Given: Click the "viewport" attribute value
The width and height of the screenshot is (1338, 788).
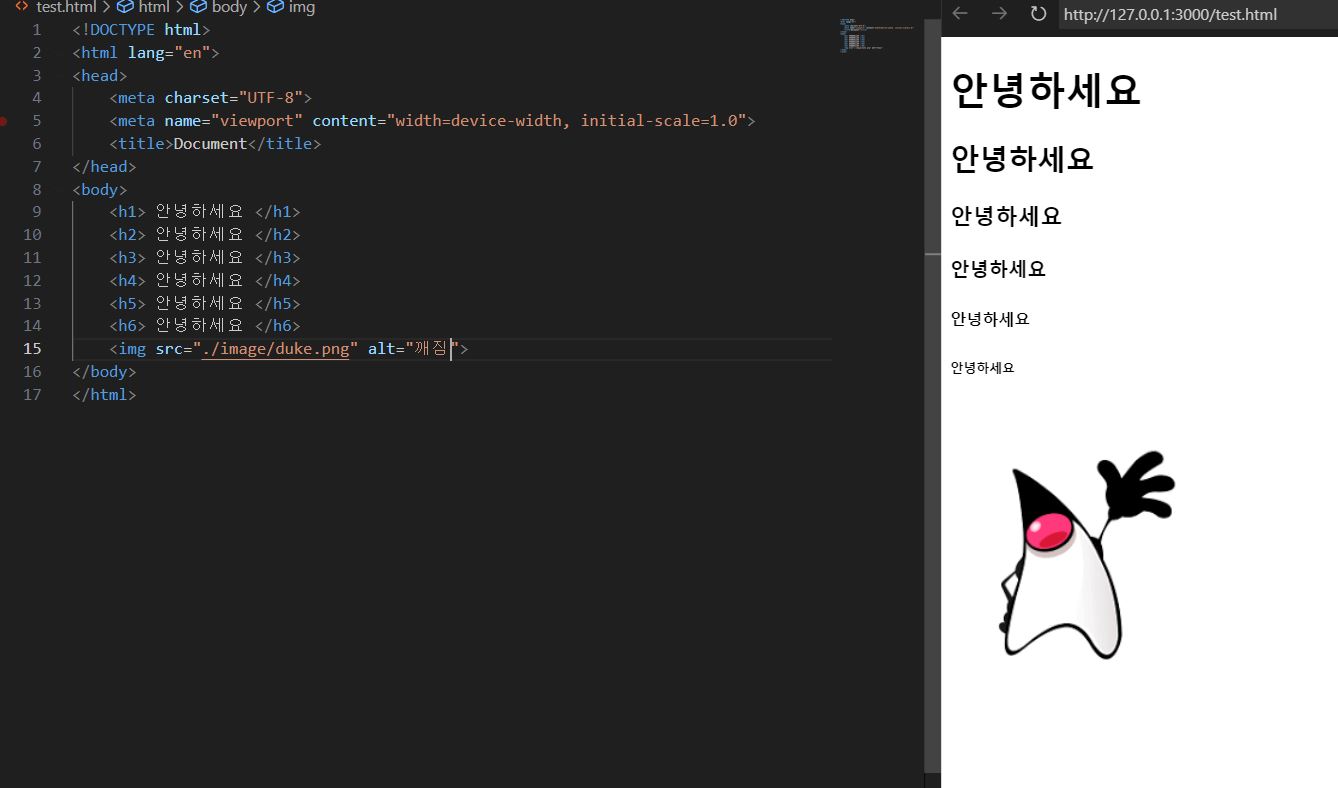Looking at the screenshot, I should [x=257, y=121].
